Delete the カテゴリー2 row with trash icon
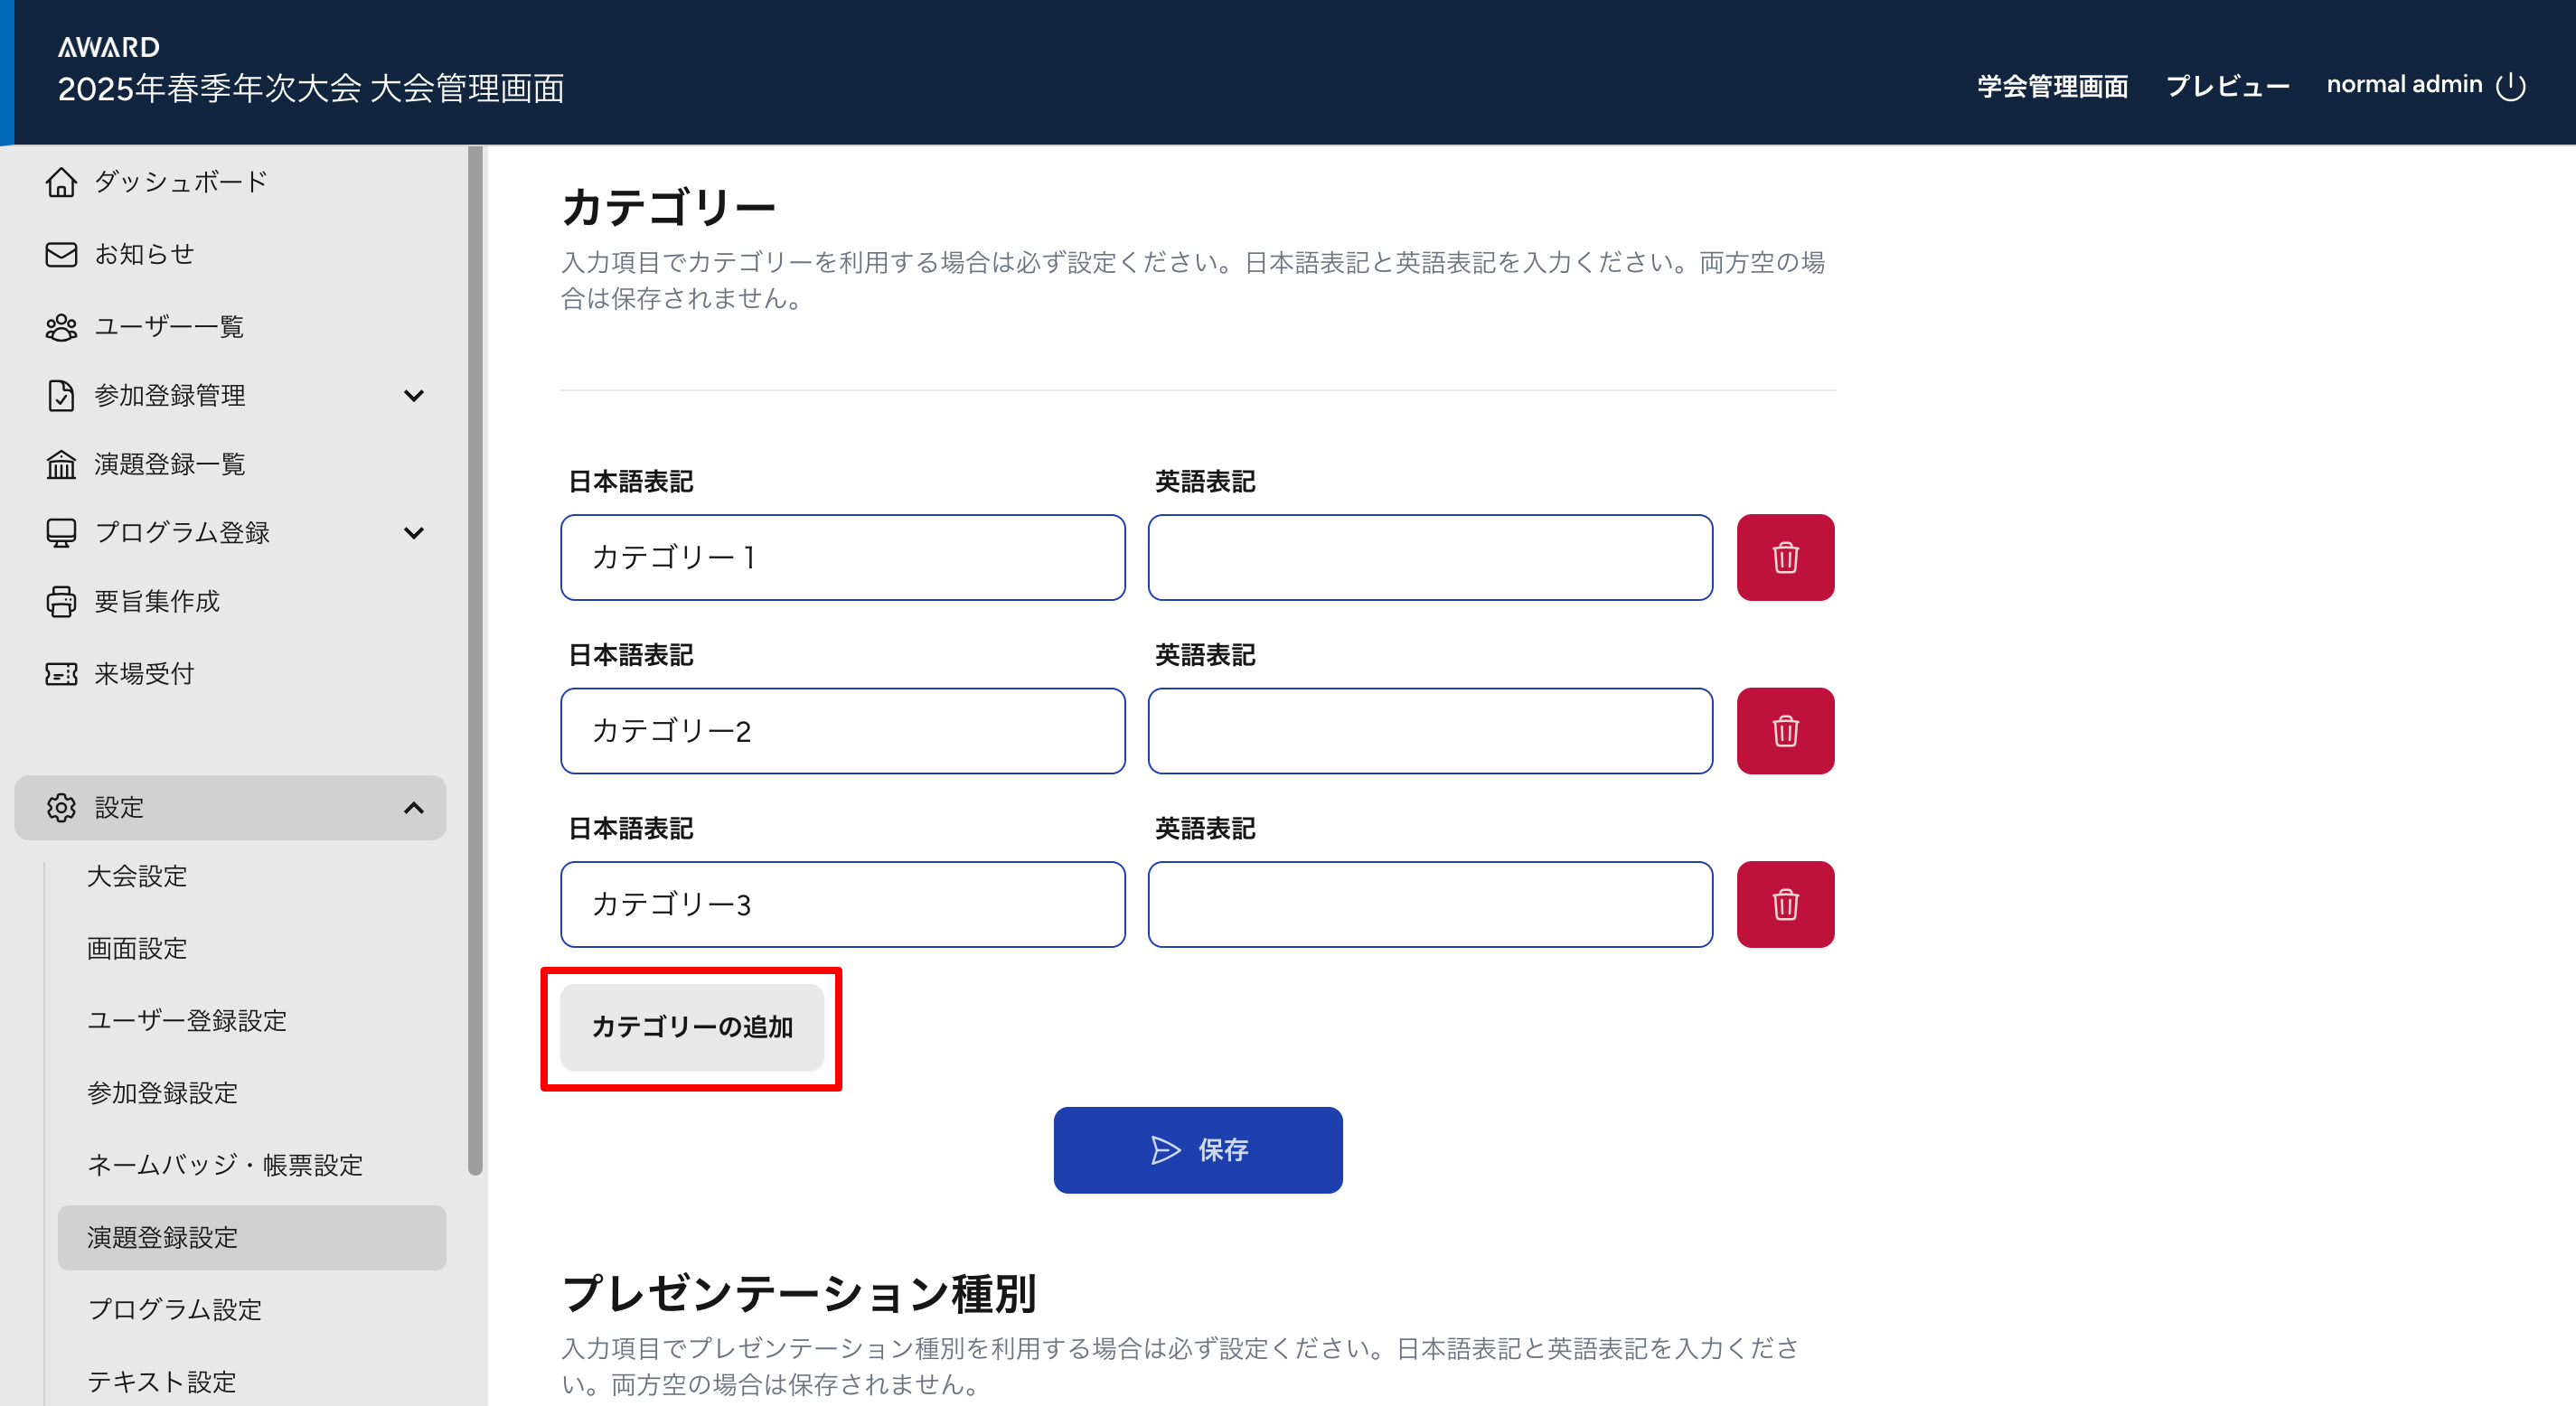 [1785, 731]
